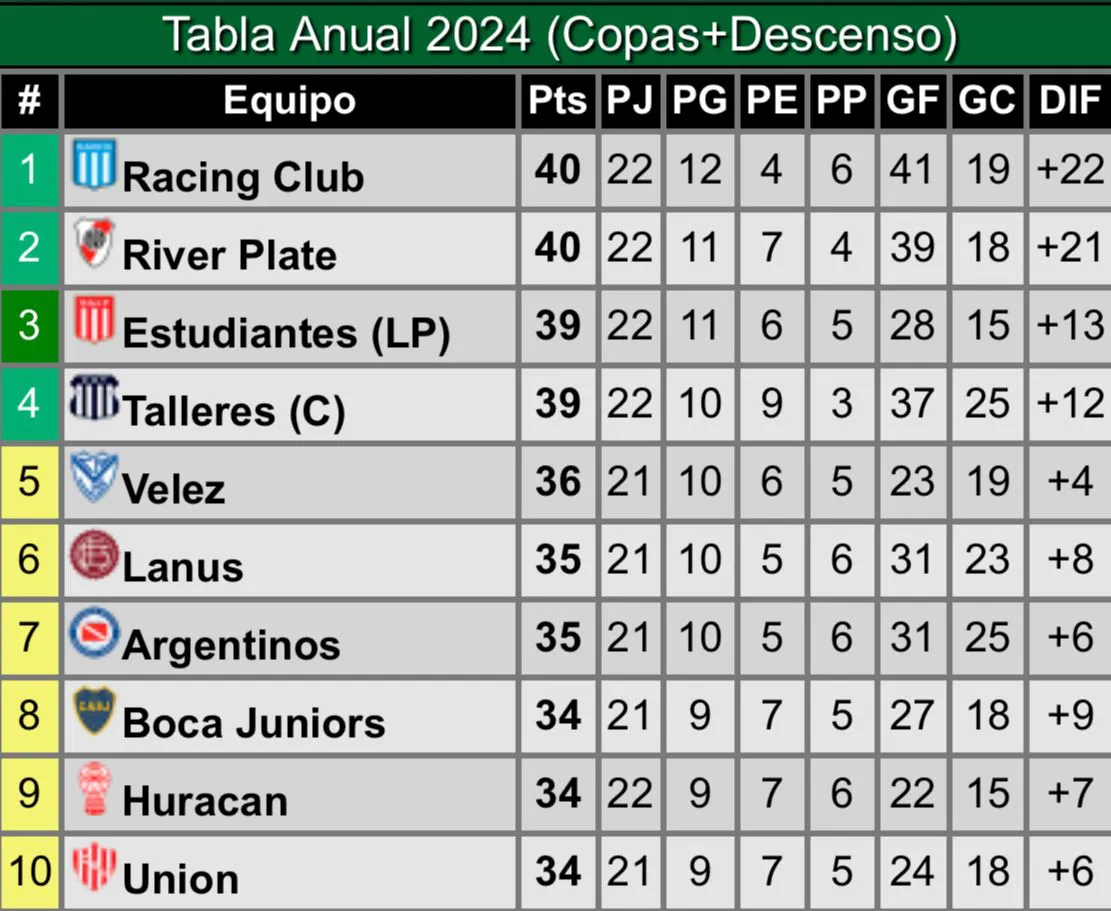The width and height of the screenshot is (1111, 911).
Task: Open the Boca Juniors team name
Action: click(253, 723)
